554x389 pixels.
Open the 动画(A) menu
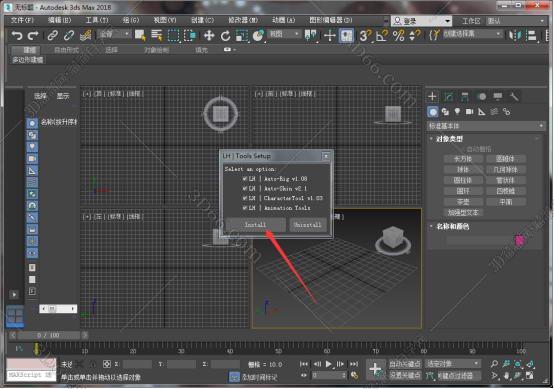[283, 20]
